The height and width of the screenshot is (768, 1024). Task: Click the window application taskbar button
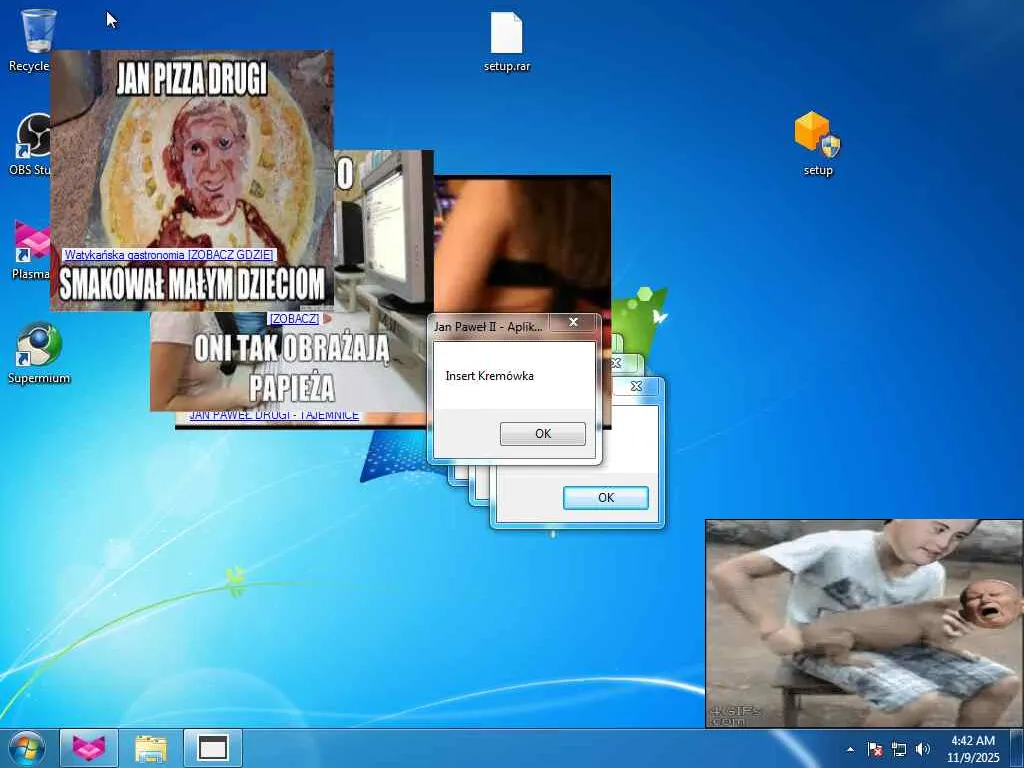click(213, 748)
